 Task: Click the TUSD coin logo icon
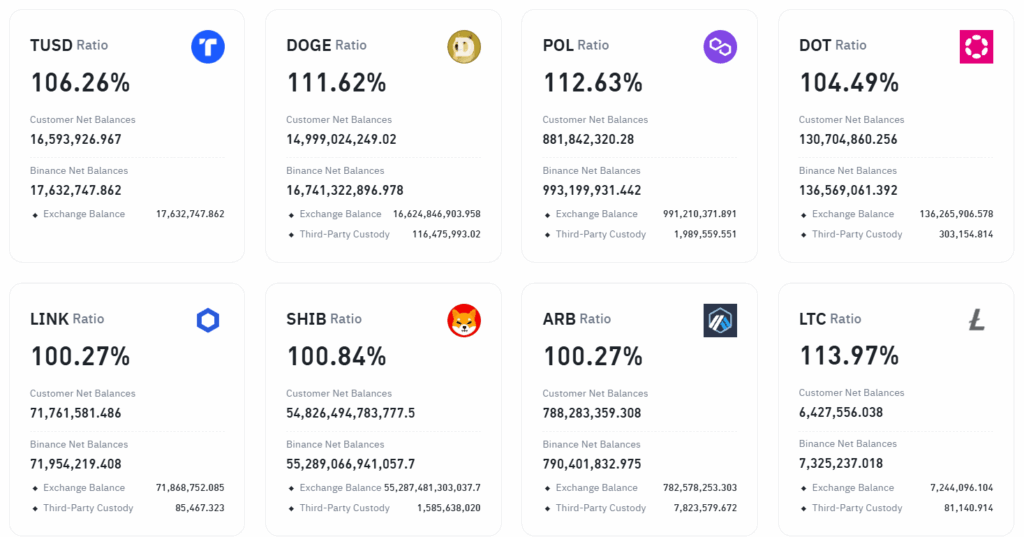(x=208, y=47)
